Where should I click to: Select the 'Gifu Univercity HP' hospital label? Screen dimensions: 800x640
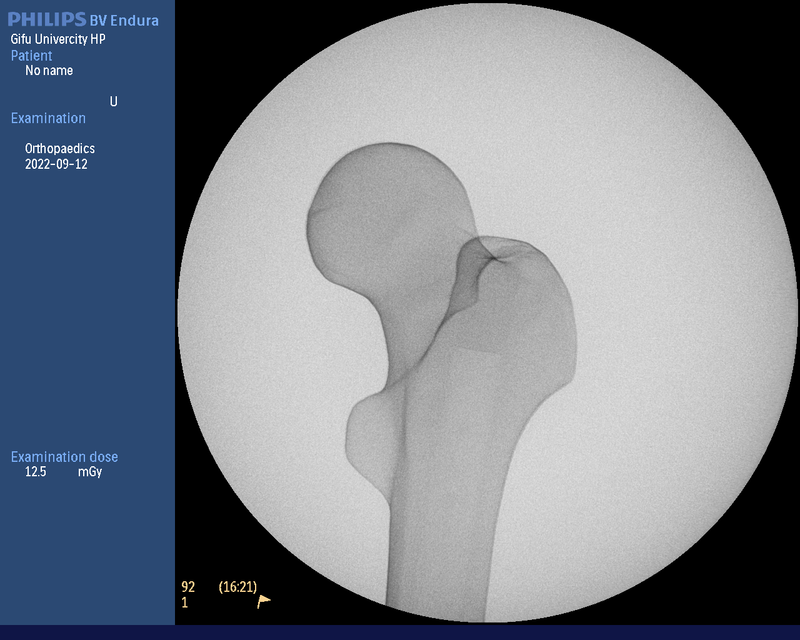pyautogui.click(x=58, y=39)
